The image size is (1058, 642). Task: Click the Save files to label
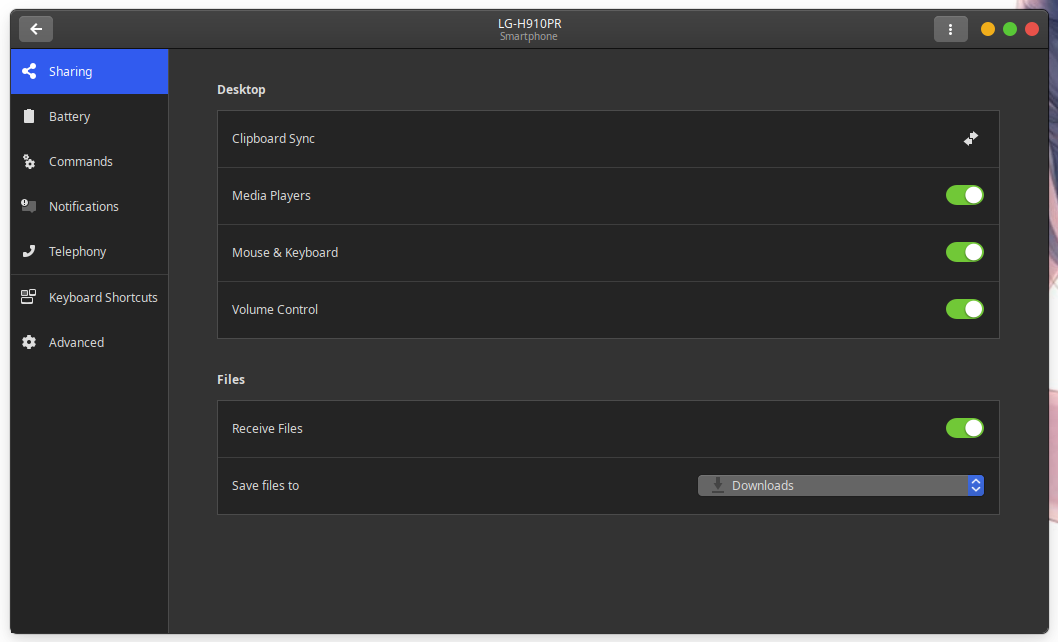[x=265, y=485]
